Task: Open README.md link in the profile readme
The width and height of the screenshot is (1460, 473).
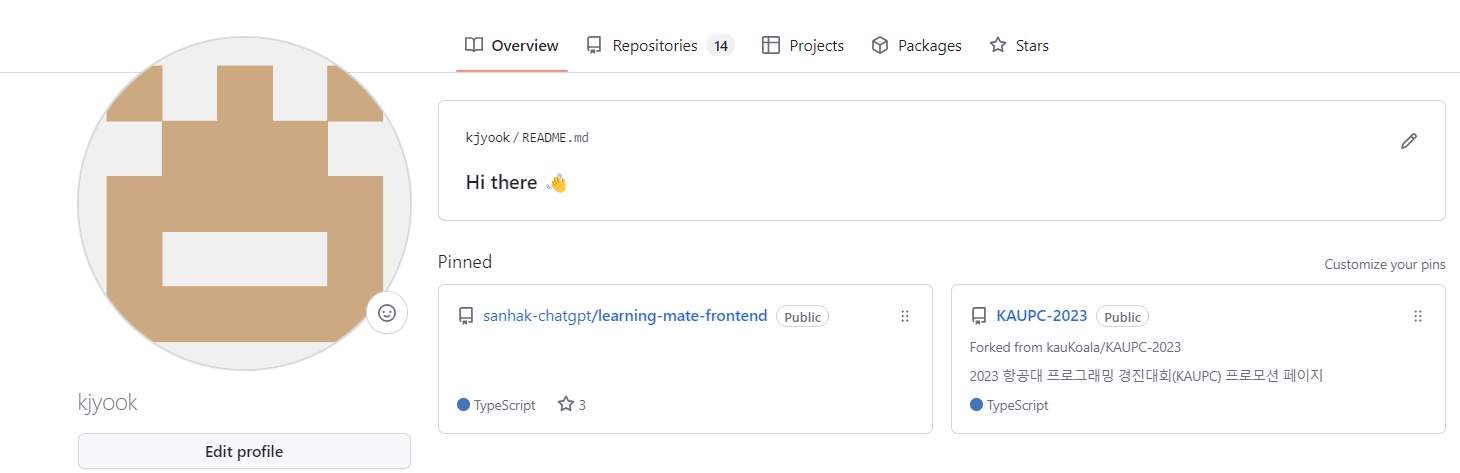Action: [555, 138]
